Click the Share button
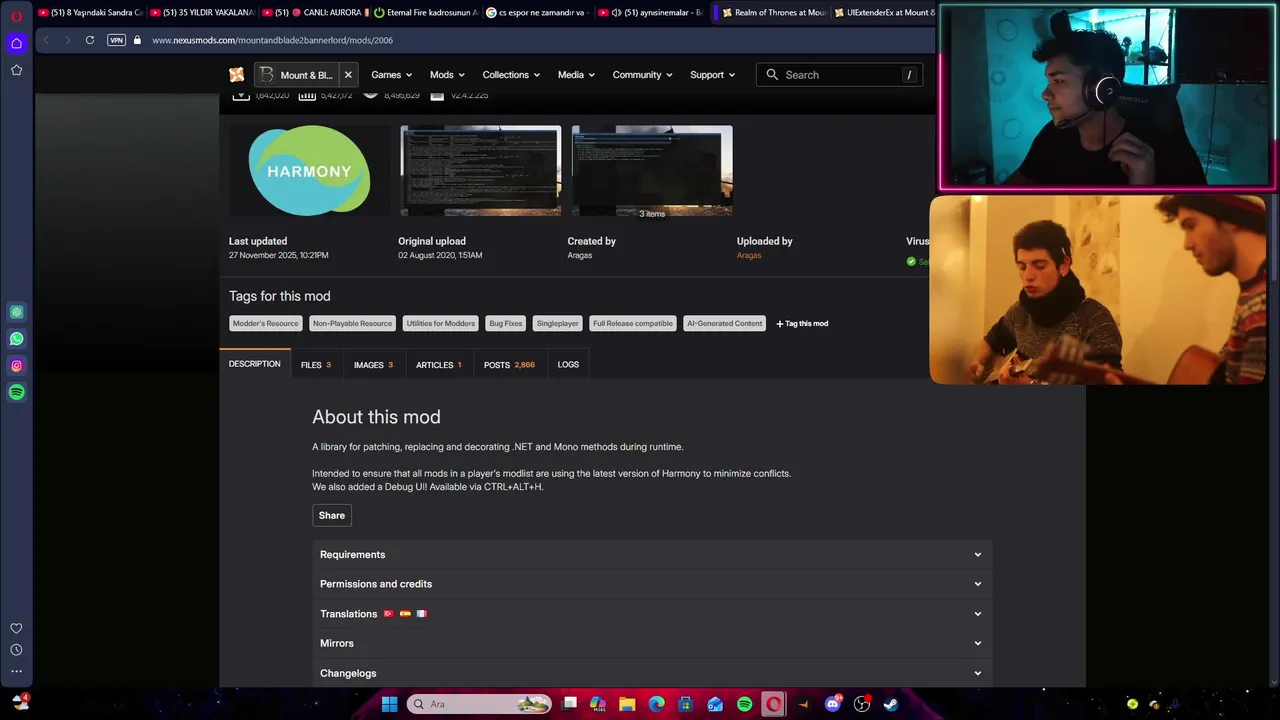This screenshot has height=720, width=1280. click(332, 515)
